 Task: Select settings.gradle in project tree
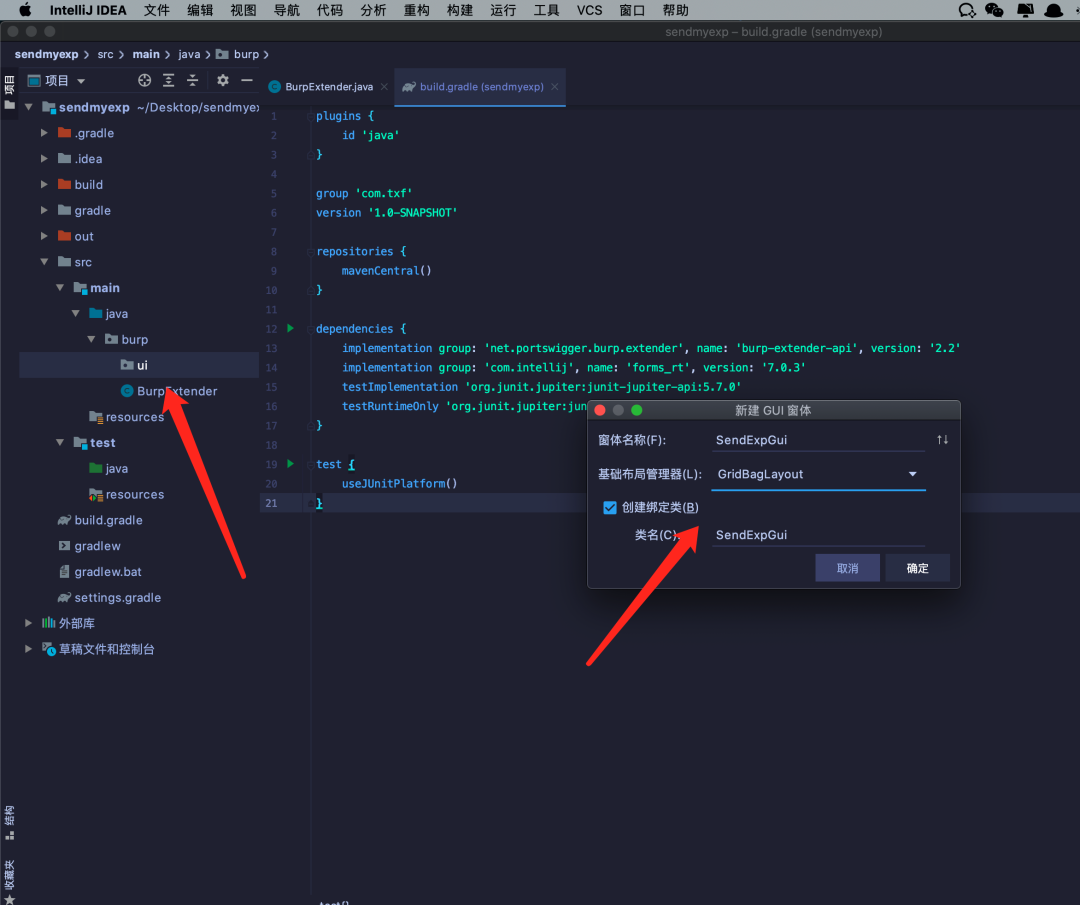110,598
